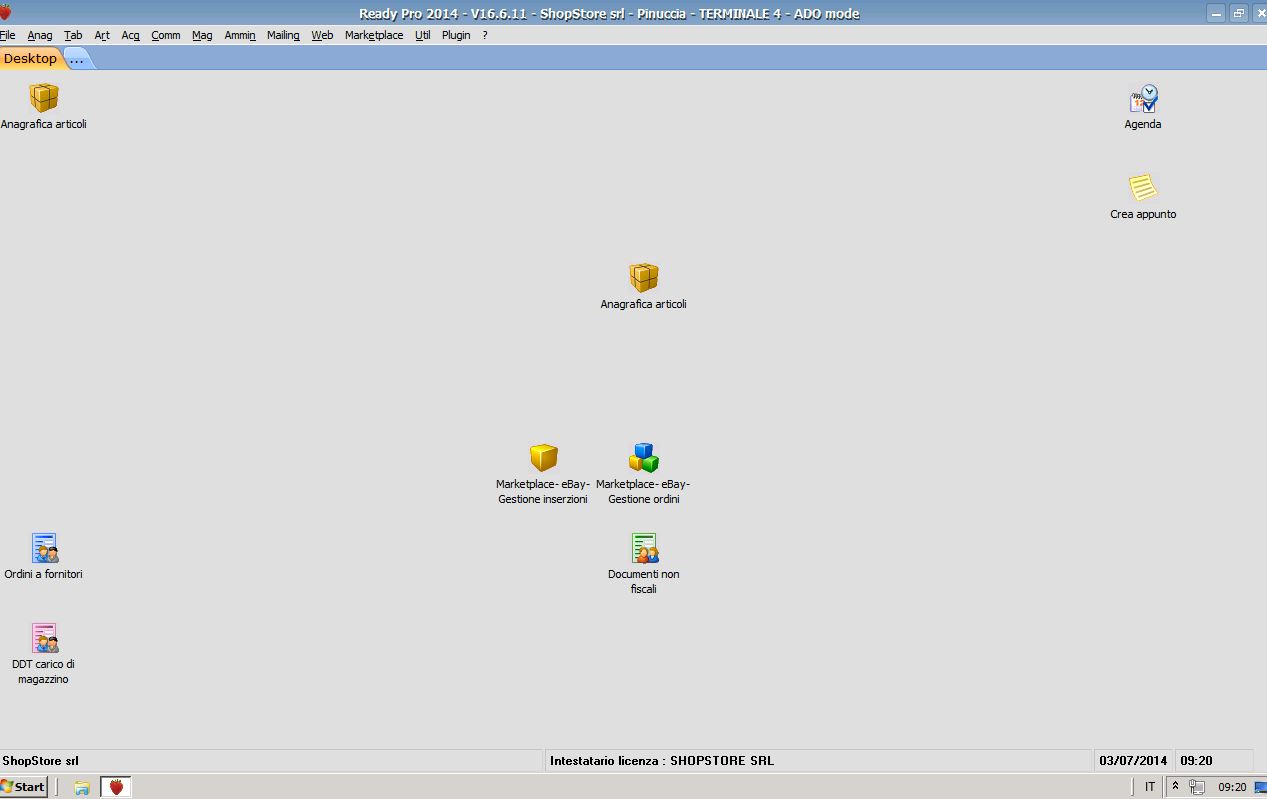The image size is (1267, 799).
Task: Minimize the Ready Pro window
Action: click(x=1216, y=13)
